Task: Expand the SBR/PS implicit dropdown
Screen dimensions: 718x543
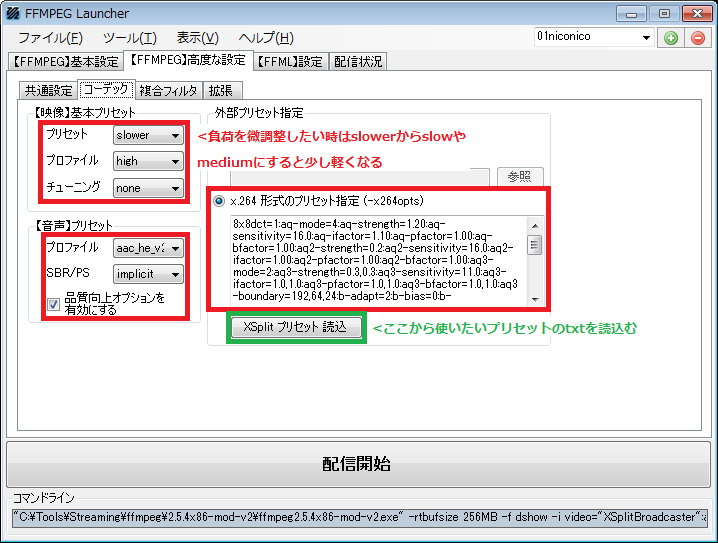Action: click(148, 274)
